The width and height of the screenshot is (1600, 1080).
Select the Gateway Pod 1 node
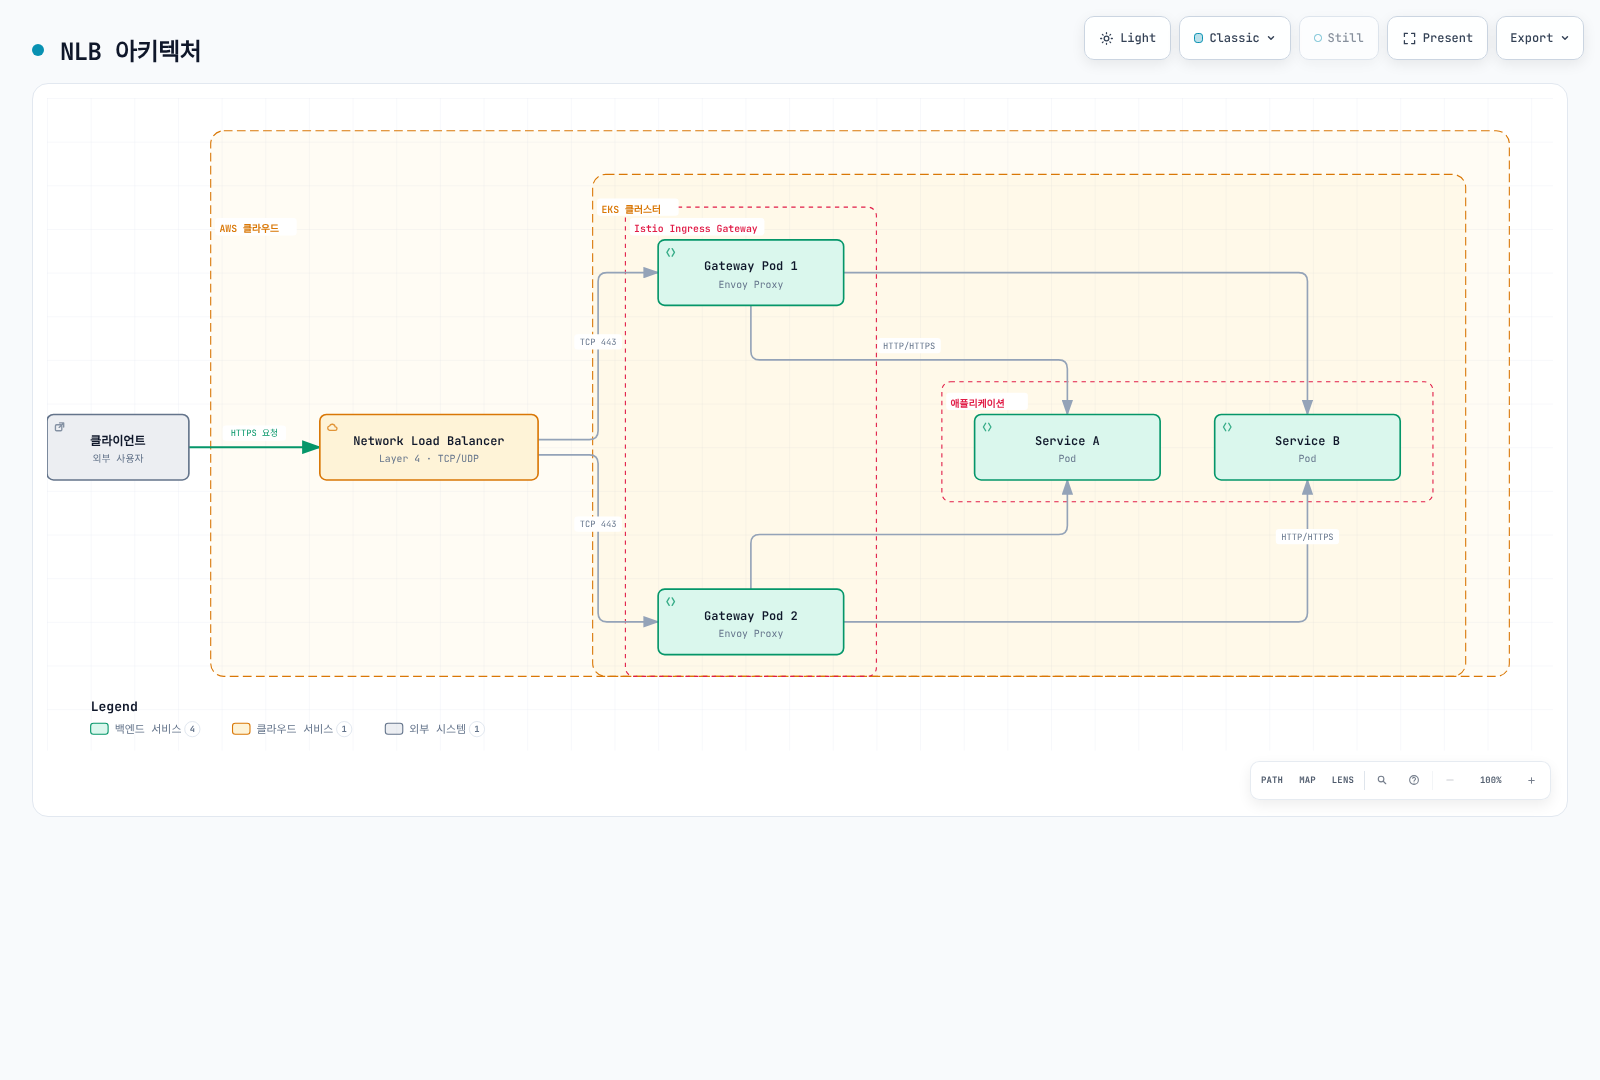(x=751, y=273)
